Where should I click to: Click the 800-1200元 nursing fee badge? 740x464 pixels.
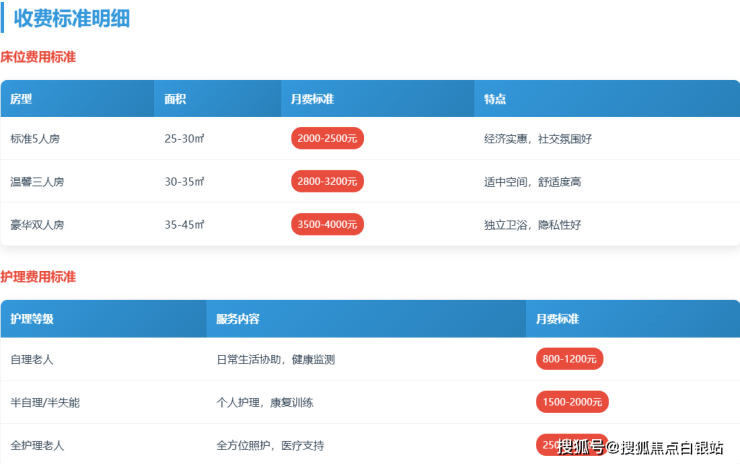[x=570, y=359]
